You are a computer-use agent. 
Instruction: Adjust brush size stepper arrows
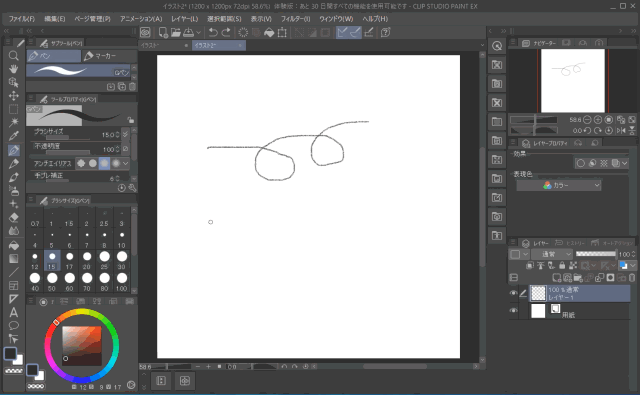[118, 134]
